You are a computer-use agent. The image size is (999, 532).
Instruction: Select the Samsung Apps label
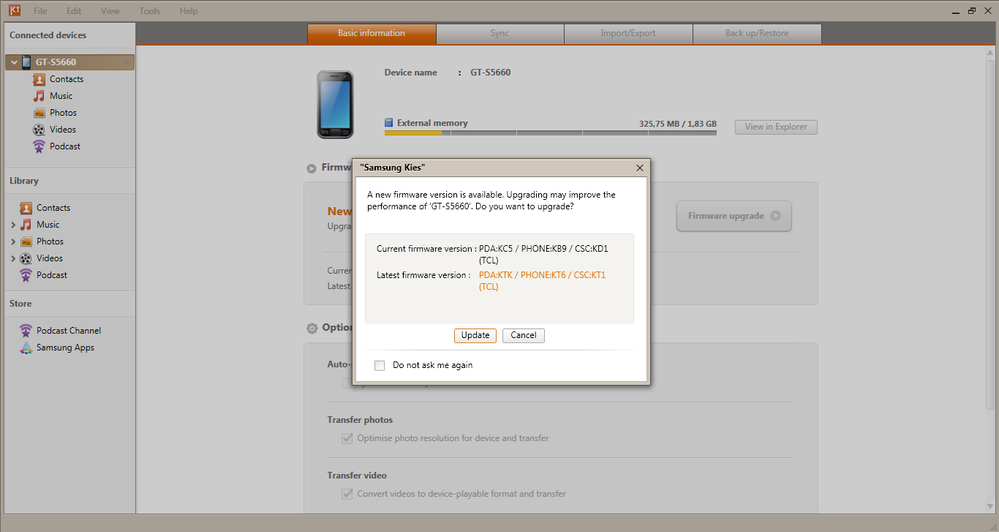(x=65, y=348)
